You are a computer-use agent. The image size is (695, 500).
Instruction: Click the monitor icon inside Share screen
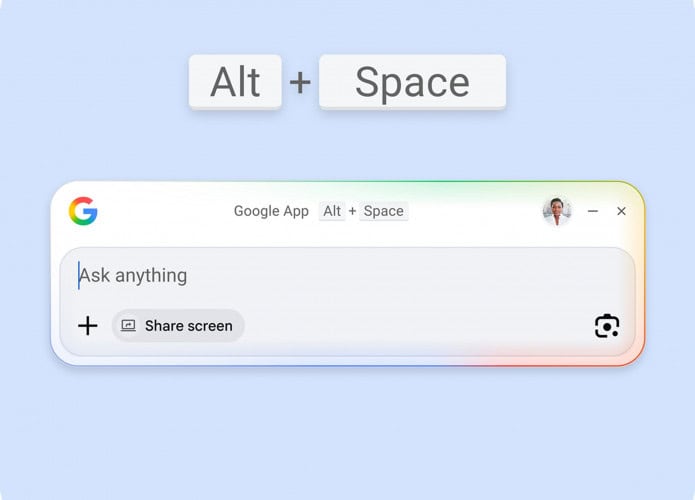(x=128, y=326)
